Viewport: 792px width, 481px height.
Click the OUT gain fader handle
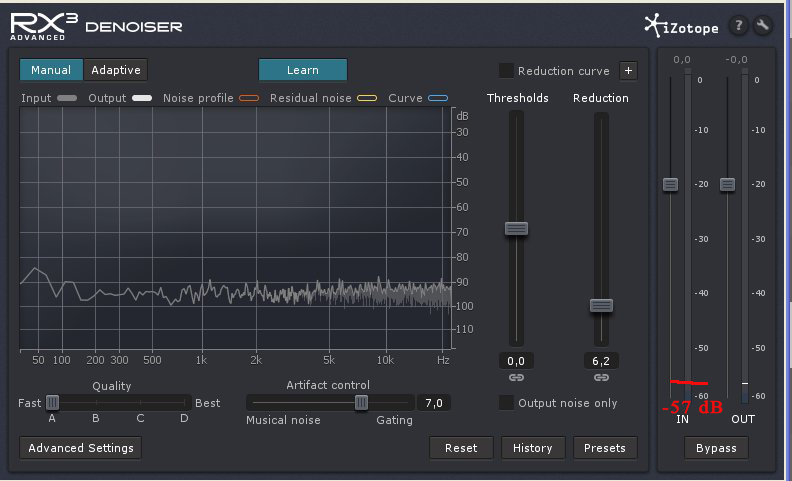(x=727, y=184)
